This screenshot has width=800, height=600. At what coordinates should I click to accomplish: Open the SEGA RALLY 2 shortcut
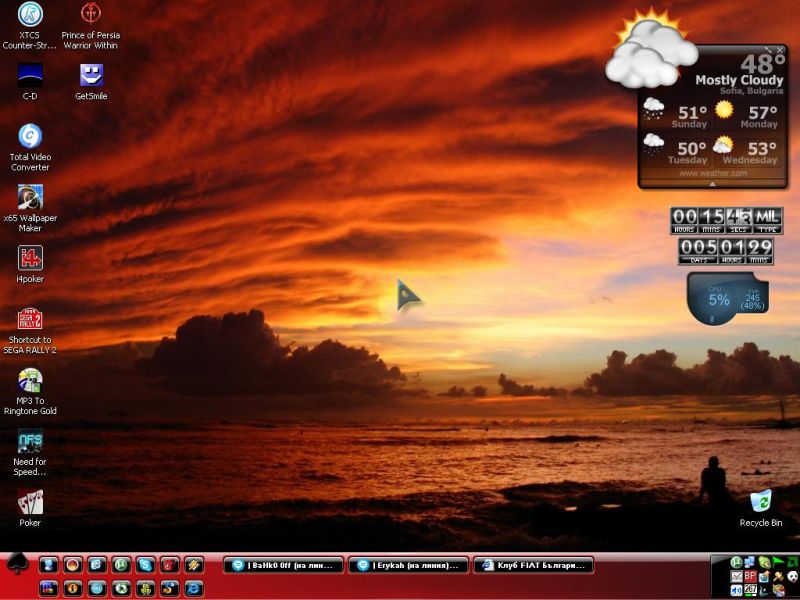click(30, 319)
